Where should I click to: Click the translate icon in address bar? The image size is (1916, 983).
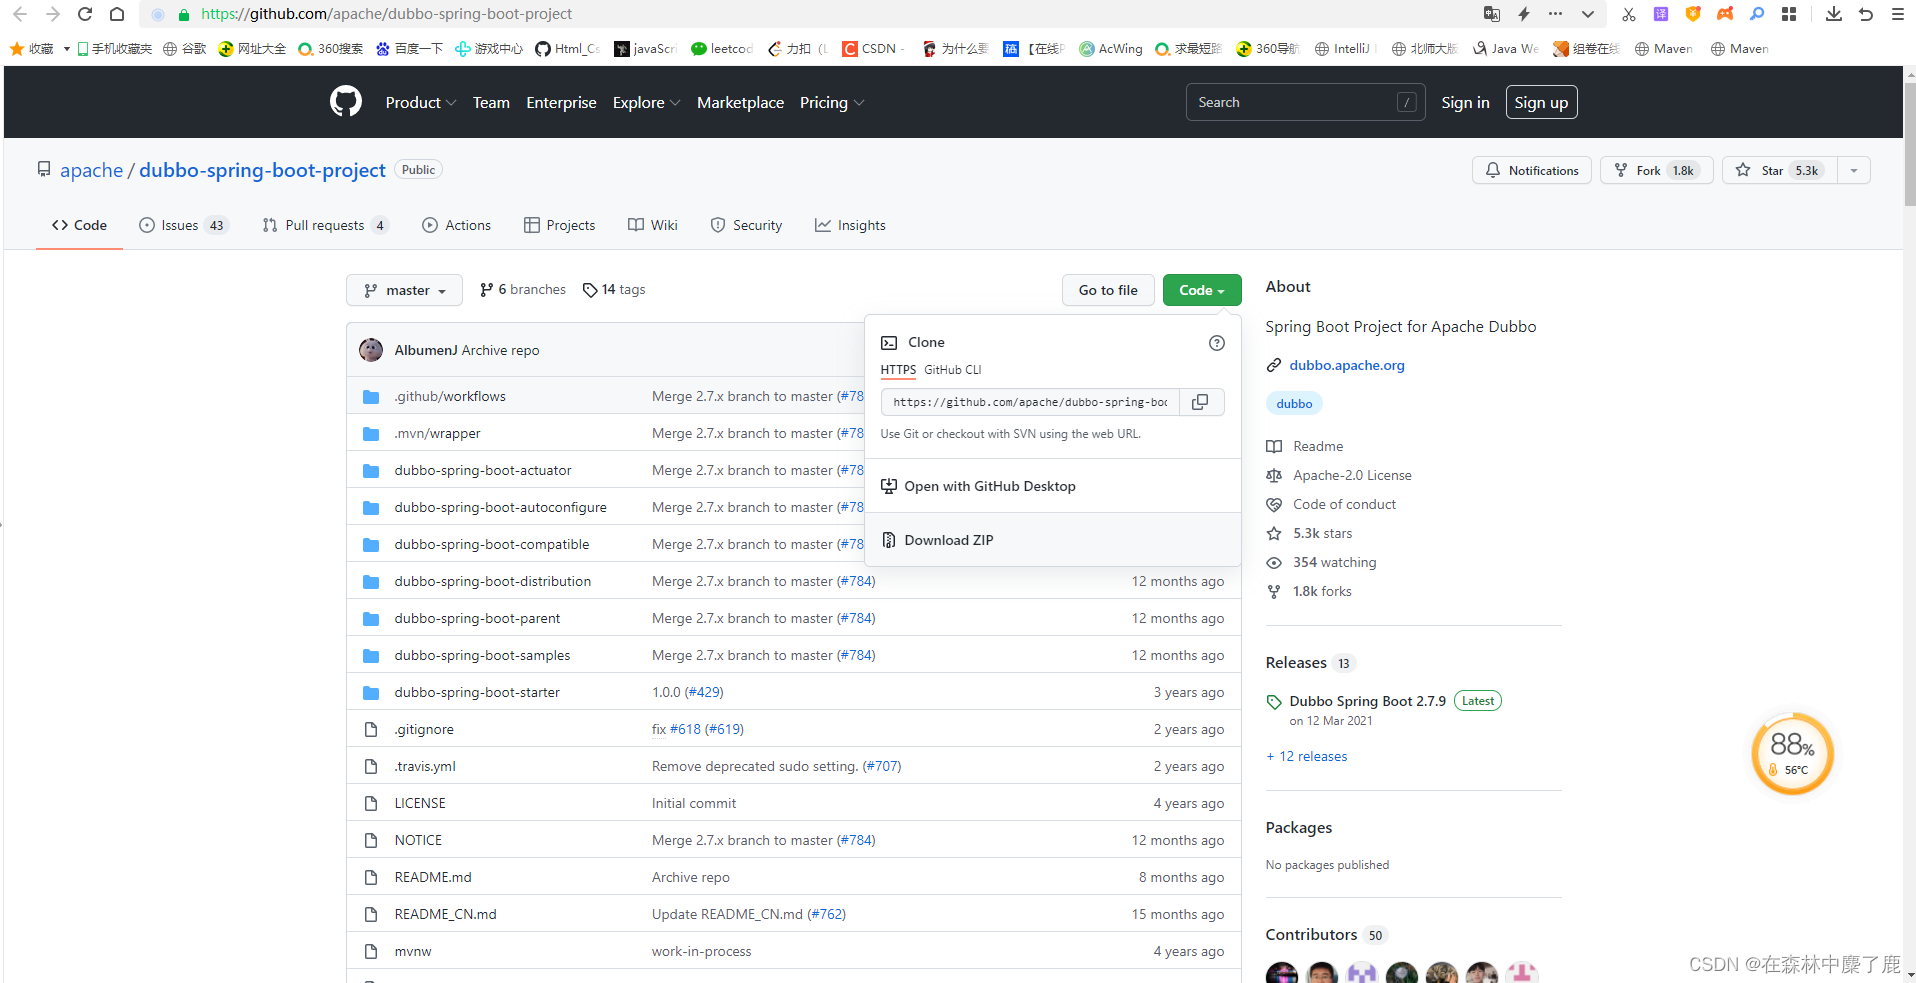1492,14
